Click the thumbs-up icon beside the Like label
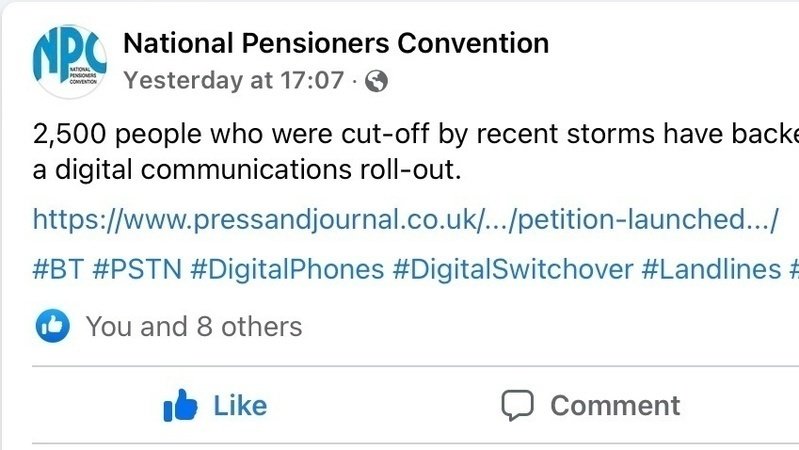 (181, 405)
